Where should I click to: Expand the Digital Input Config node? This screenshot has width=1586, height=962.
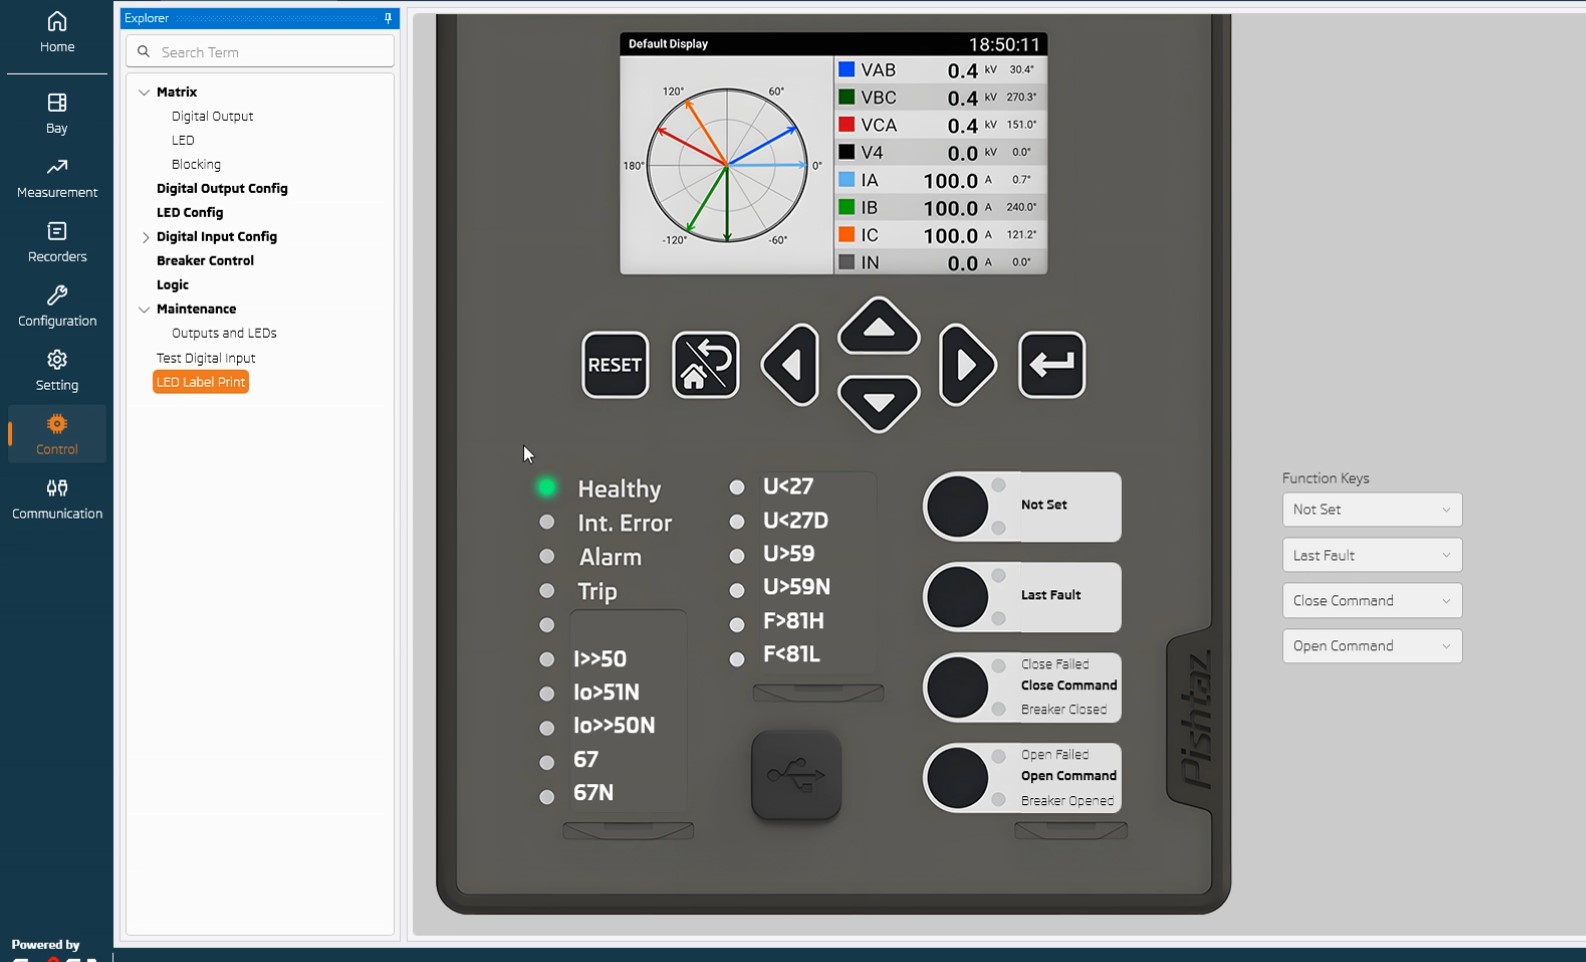145,237
